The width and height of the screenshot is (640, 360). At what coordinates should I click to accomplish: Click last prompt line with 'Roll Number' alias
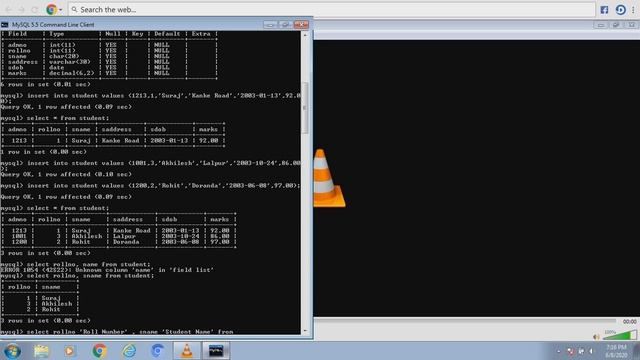(117, 332)
